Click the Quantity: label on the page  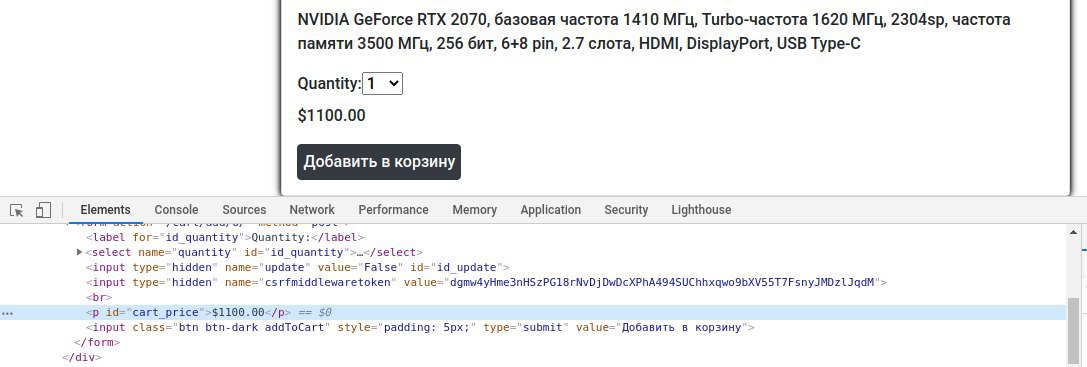pyautogui.click(x=330, y=84)
